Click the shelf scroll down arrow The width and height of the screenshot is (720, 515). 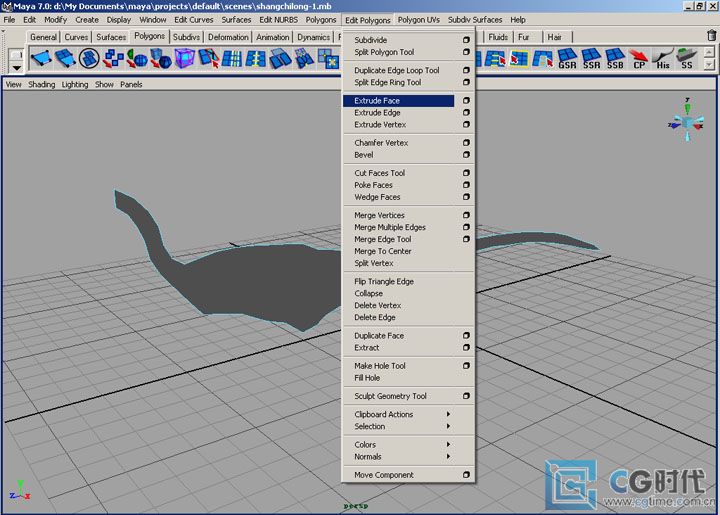coord(709,65)
